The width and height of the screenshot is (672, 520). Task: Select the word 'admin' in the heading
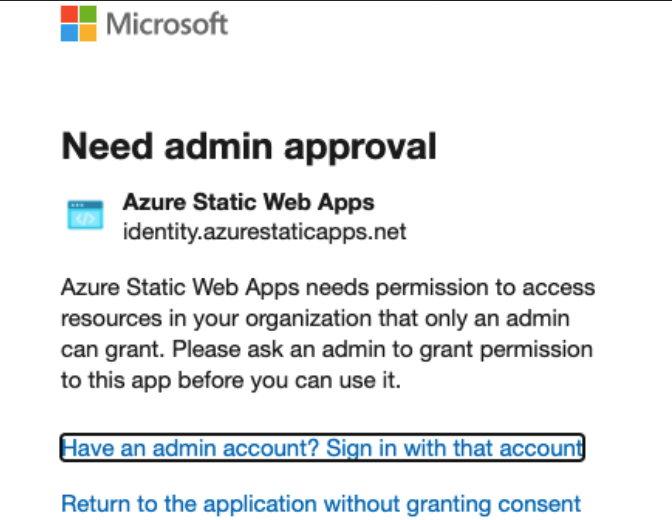click(x=218, y=147)
